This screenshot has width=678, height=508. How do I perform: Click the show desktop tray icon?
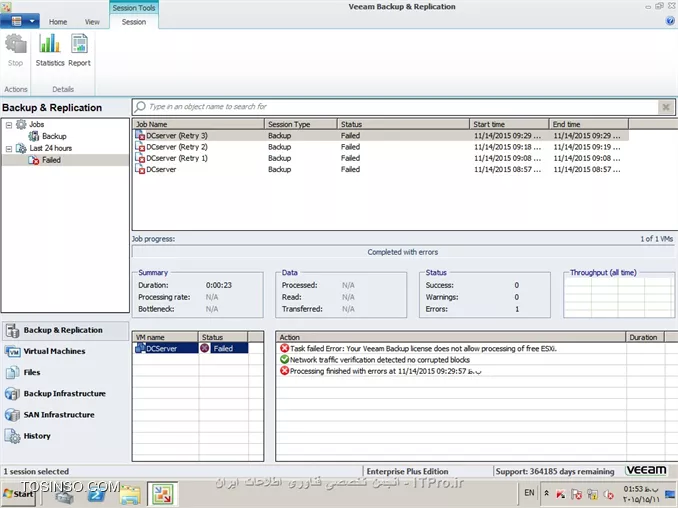[x=671, y=494]
